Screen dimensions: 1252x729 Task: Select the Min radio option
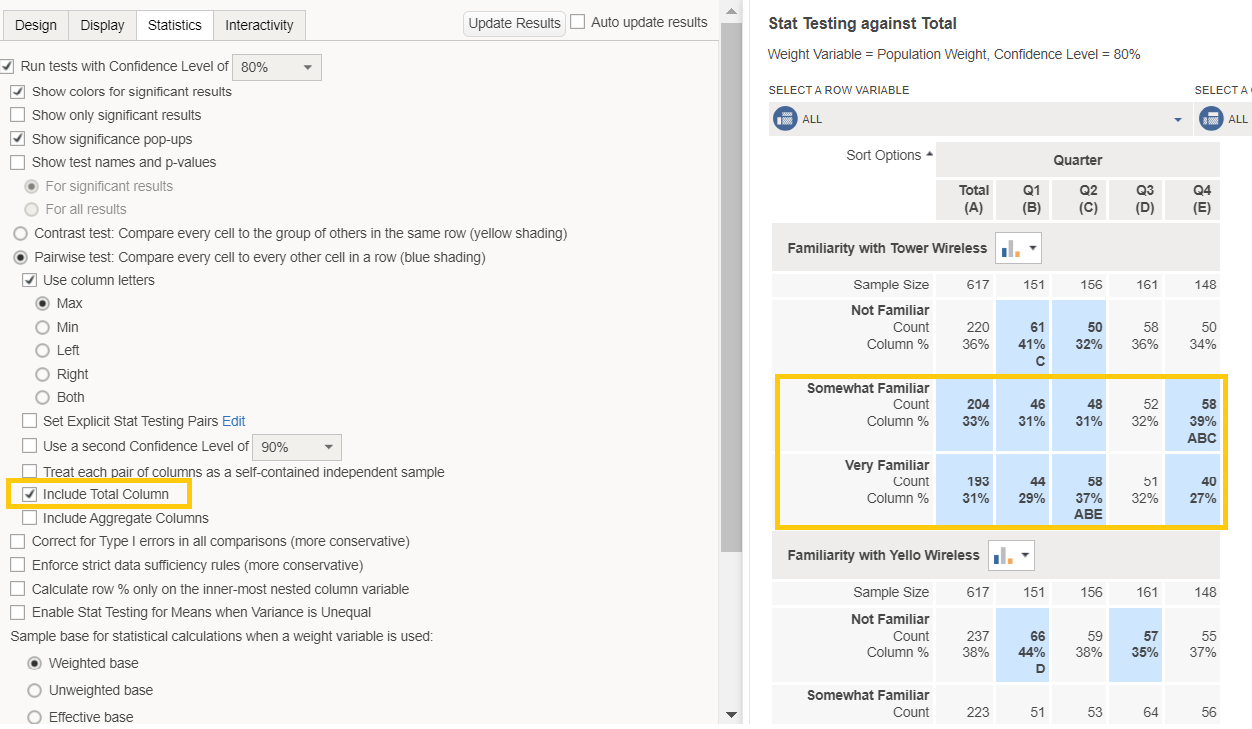click(42, 327)
